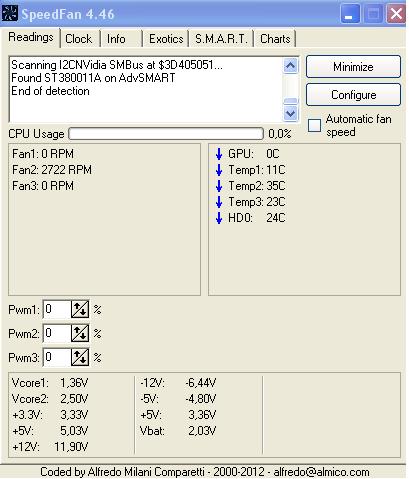Click the Vbat 2,03V voltage reading
Screen dimensions: 409x479
[178, 431]
